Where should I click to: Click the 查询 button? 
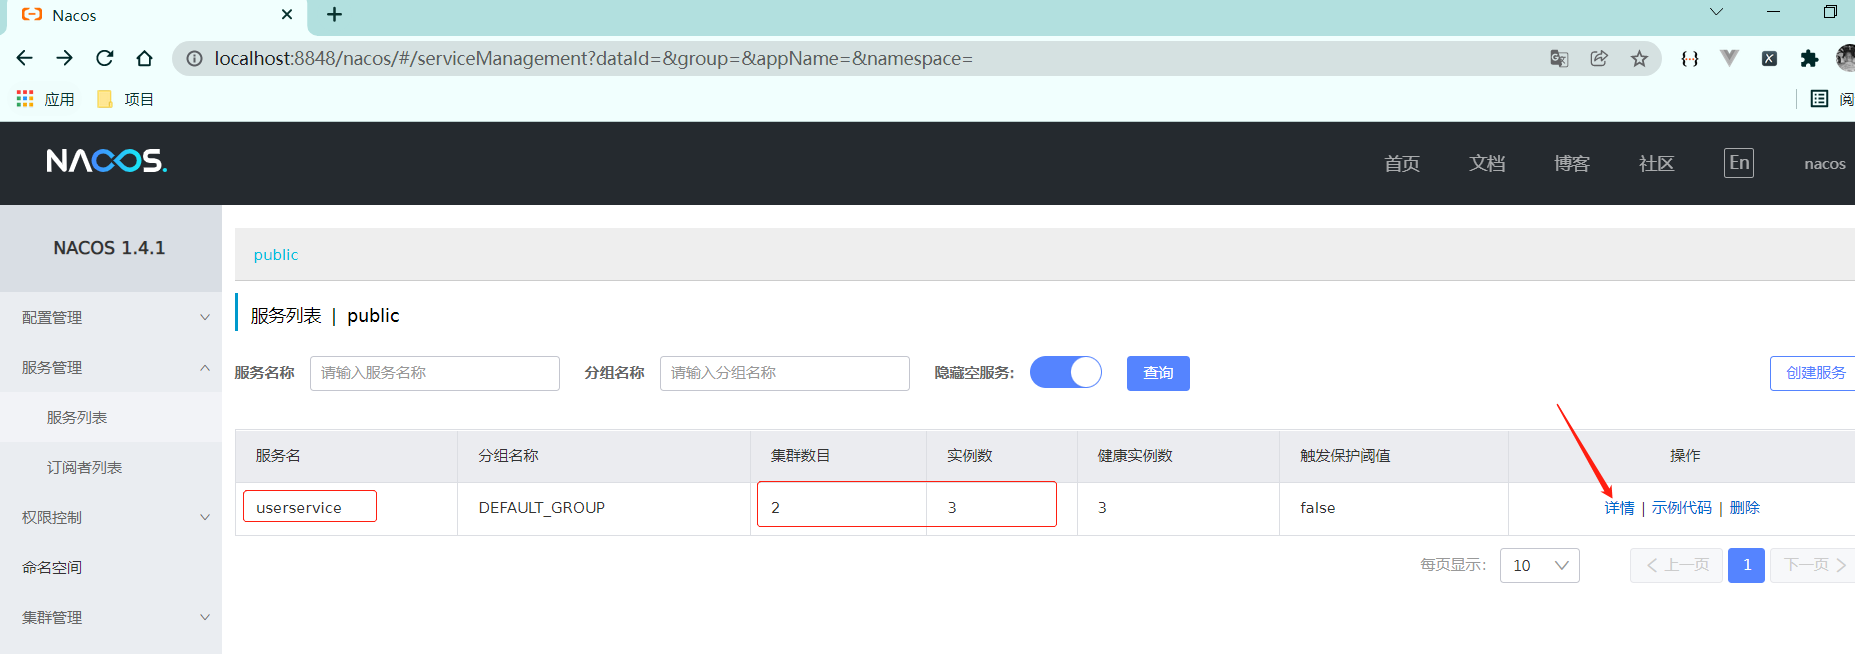click(x=1158, y=373)
